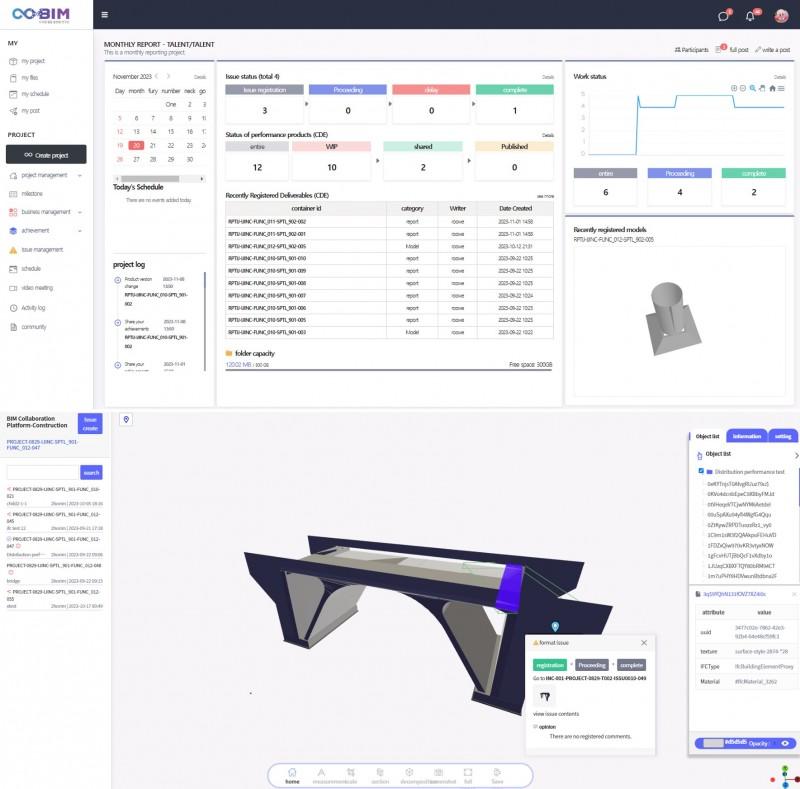Open the notifications bell in the header
The image size is (800, 789).
pos(751,16)
